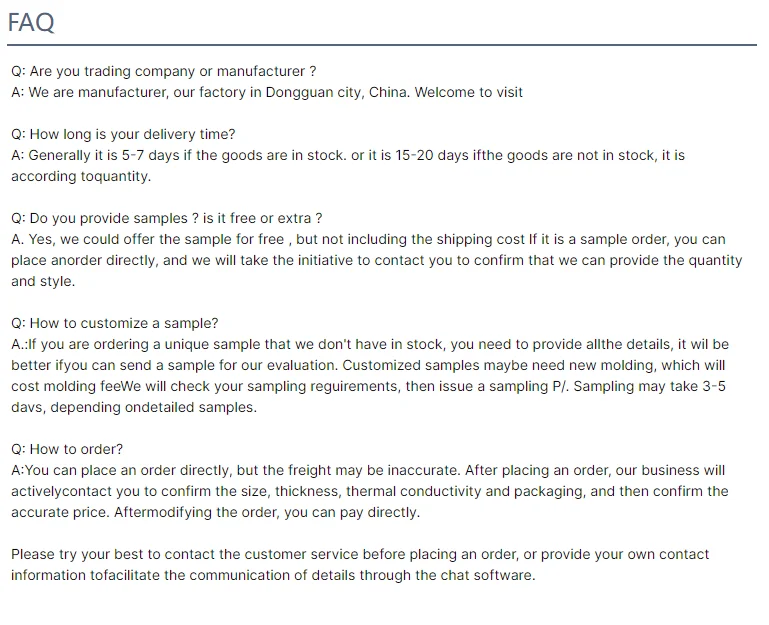Click the 'place anorder directly' line
Image resolution: width=769 pixels, height=625 pixels.
(376, 260)
